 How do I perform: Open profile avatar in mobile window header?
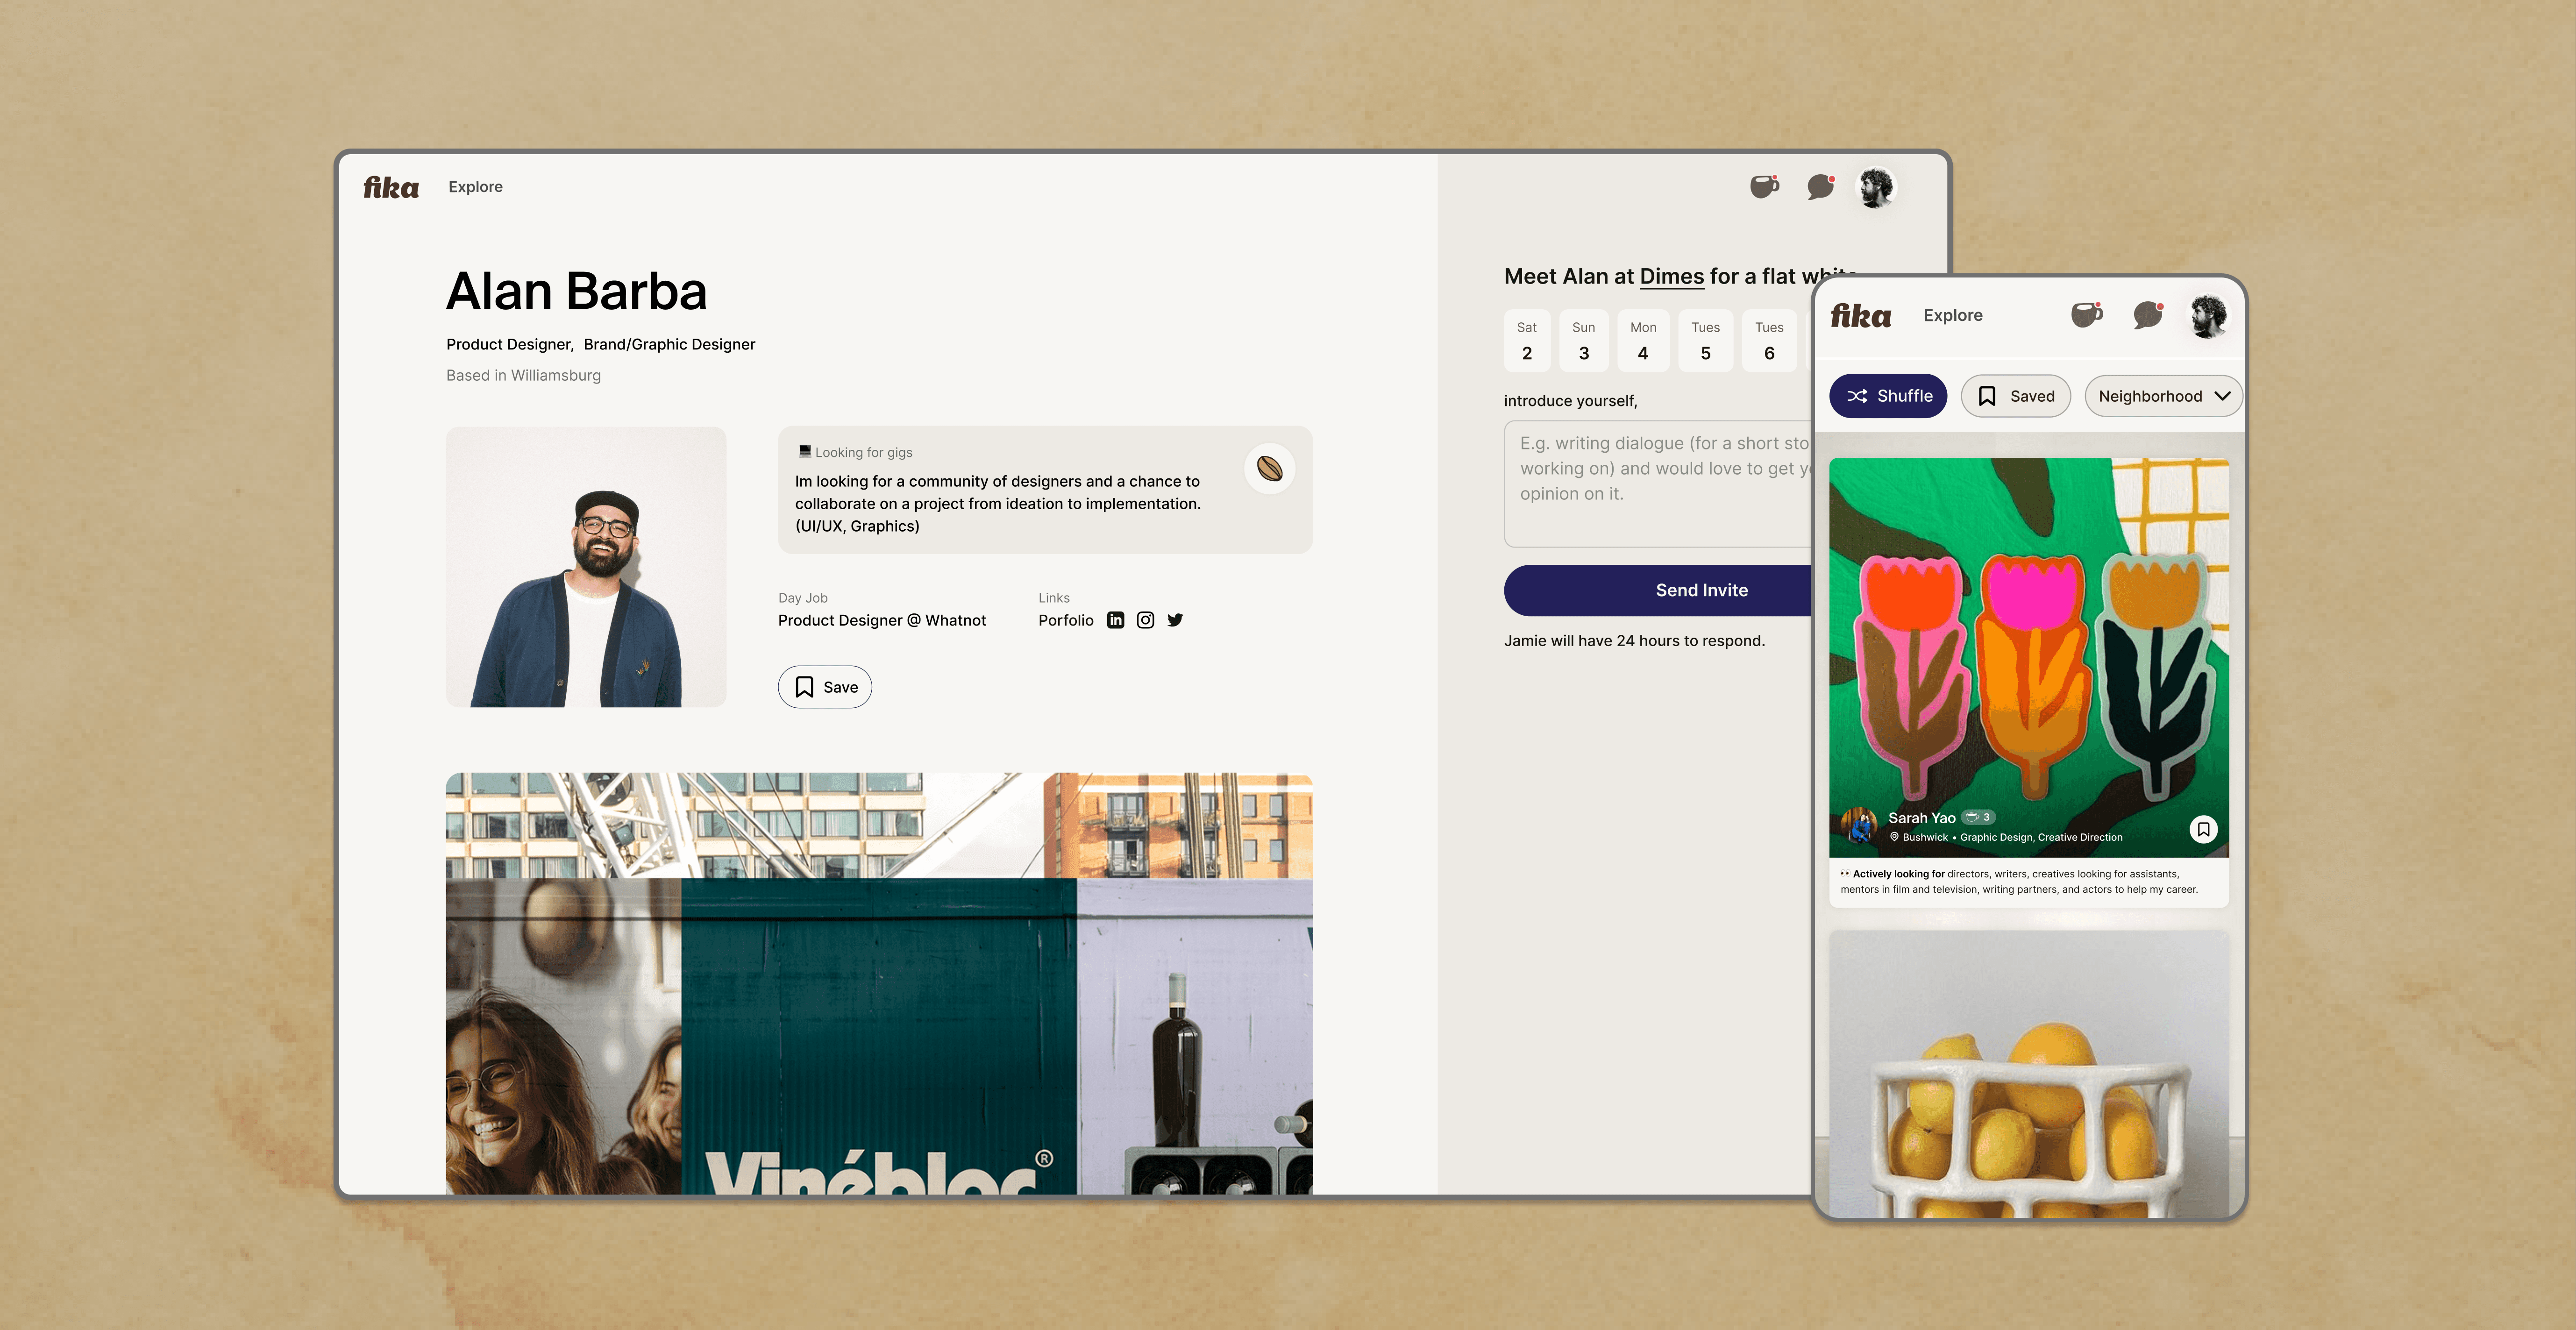tap(2209, 316)
